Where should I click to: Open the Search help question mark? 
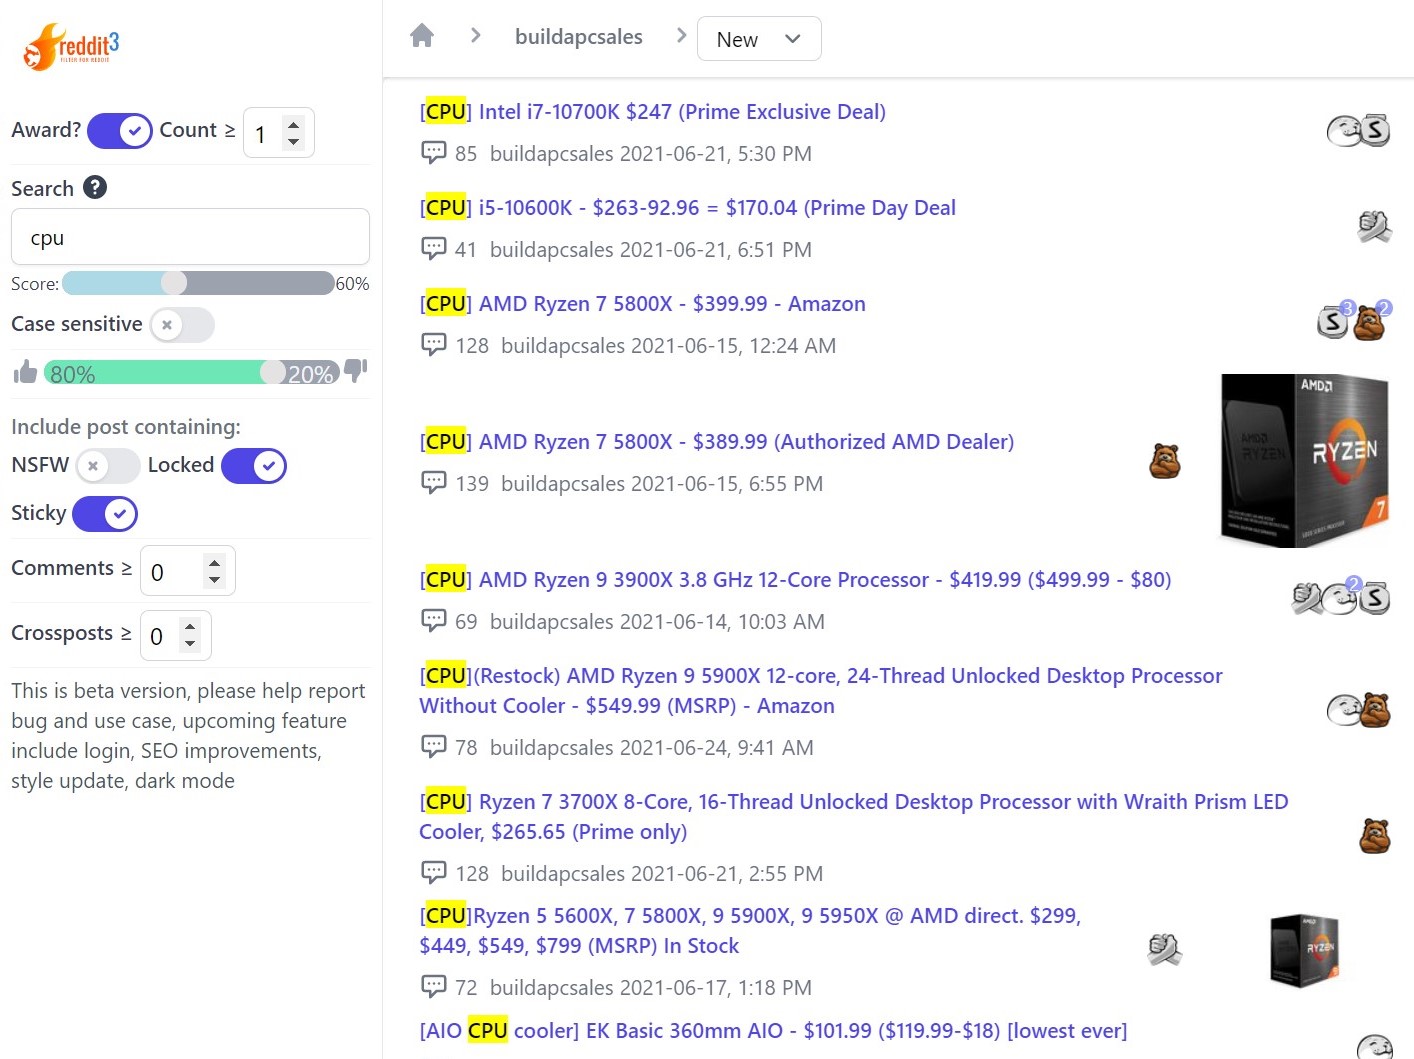click(95, 187)
